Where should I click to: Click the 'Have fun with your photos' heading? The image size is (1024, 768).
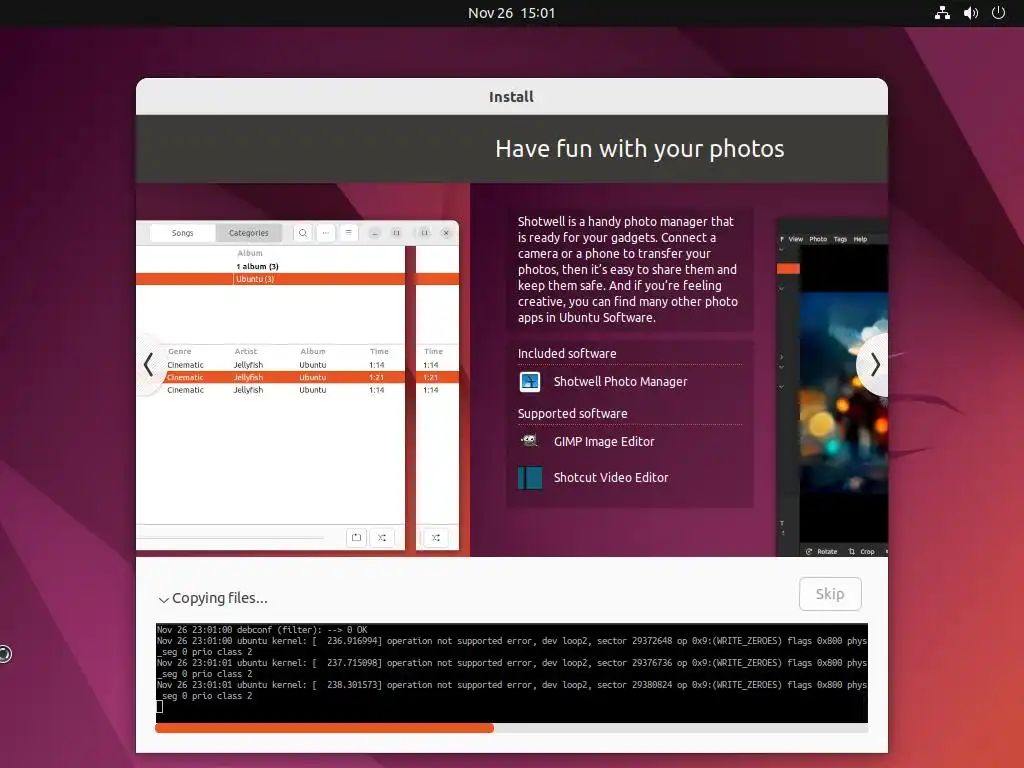(639, 149)
